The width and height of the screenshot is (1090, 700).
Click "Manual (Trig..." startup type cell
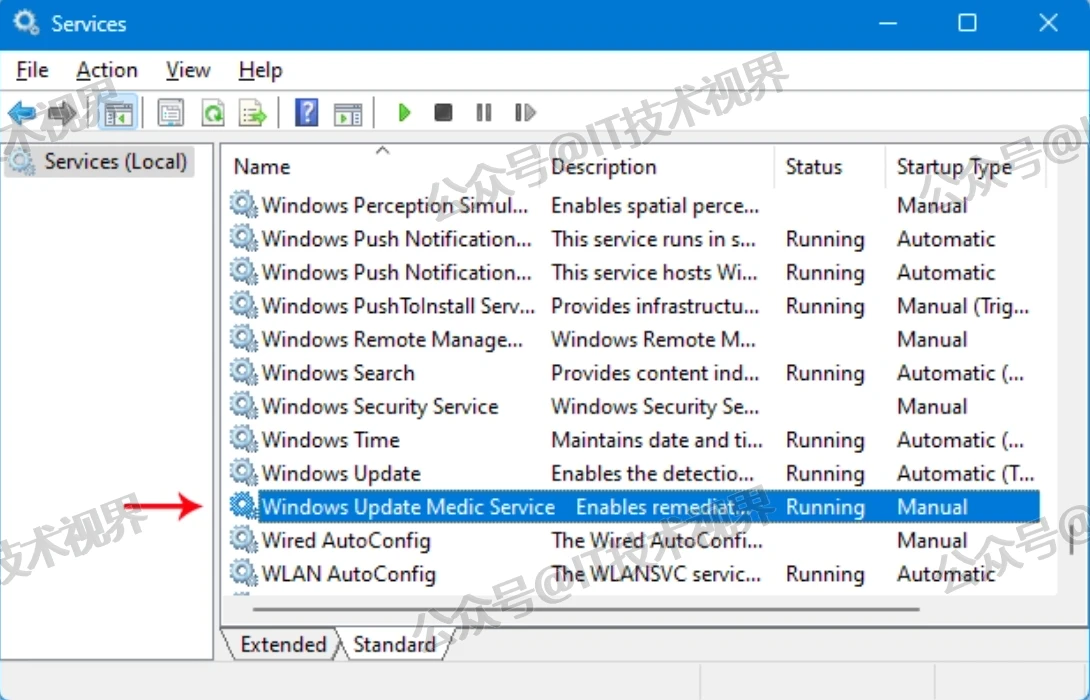[x=963, y=306]
